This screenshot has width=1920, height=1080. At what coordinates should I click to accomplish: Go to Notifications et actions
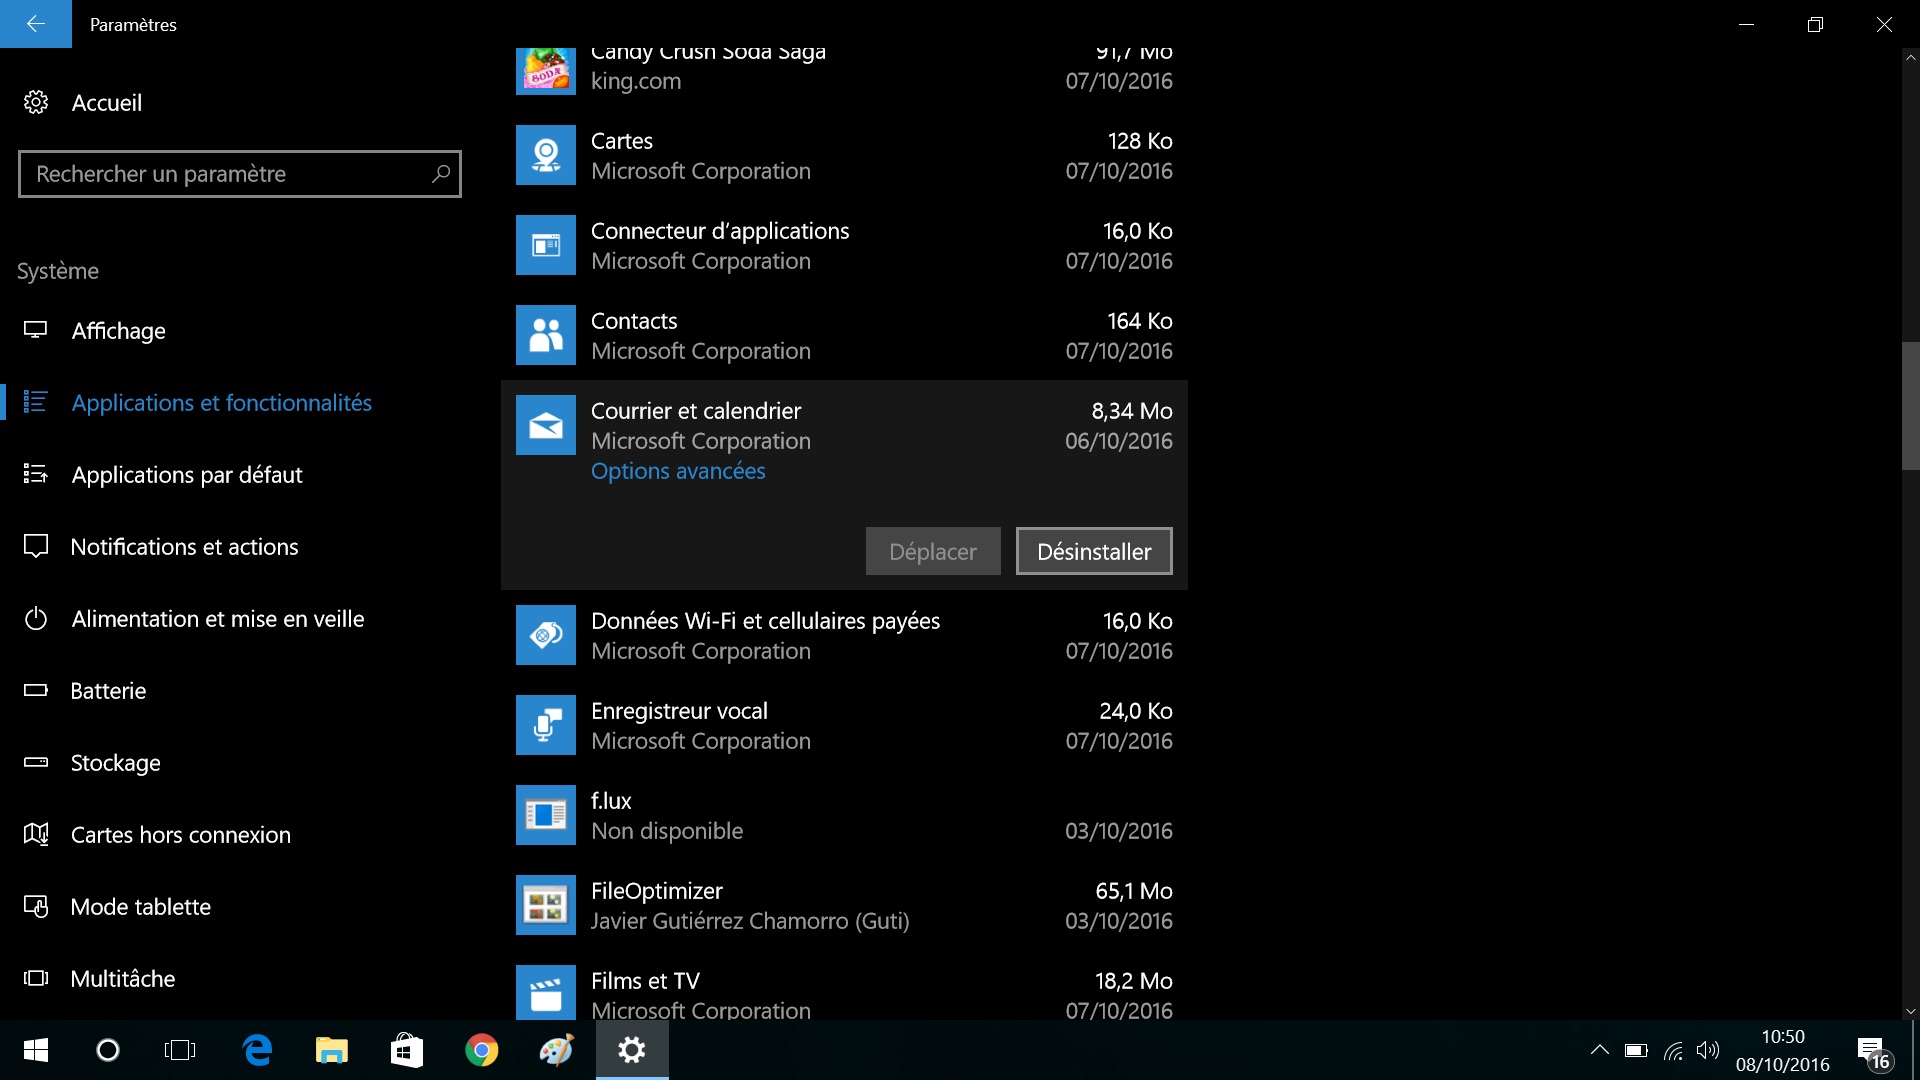pos(184,547)
